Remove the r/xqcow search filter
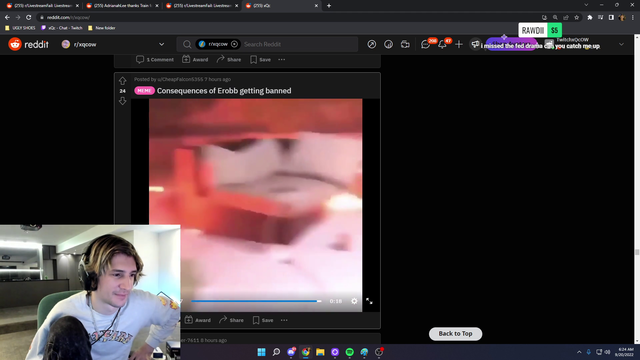 pyautogui.click(x=234, y=44)
